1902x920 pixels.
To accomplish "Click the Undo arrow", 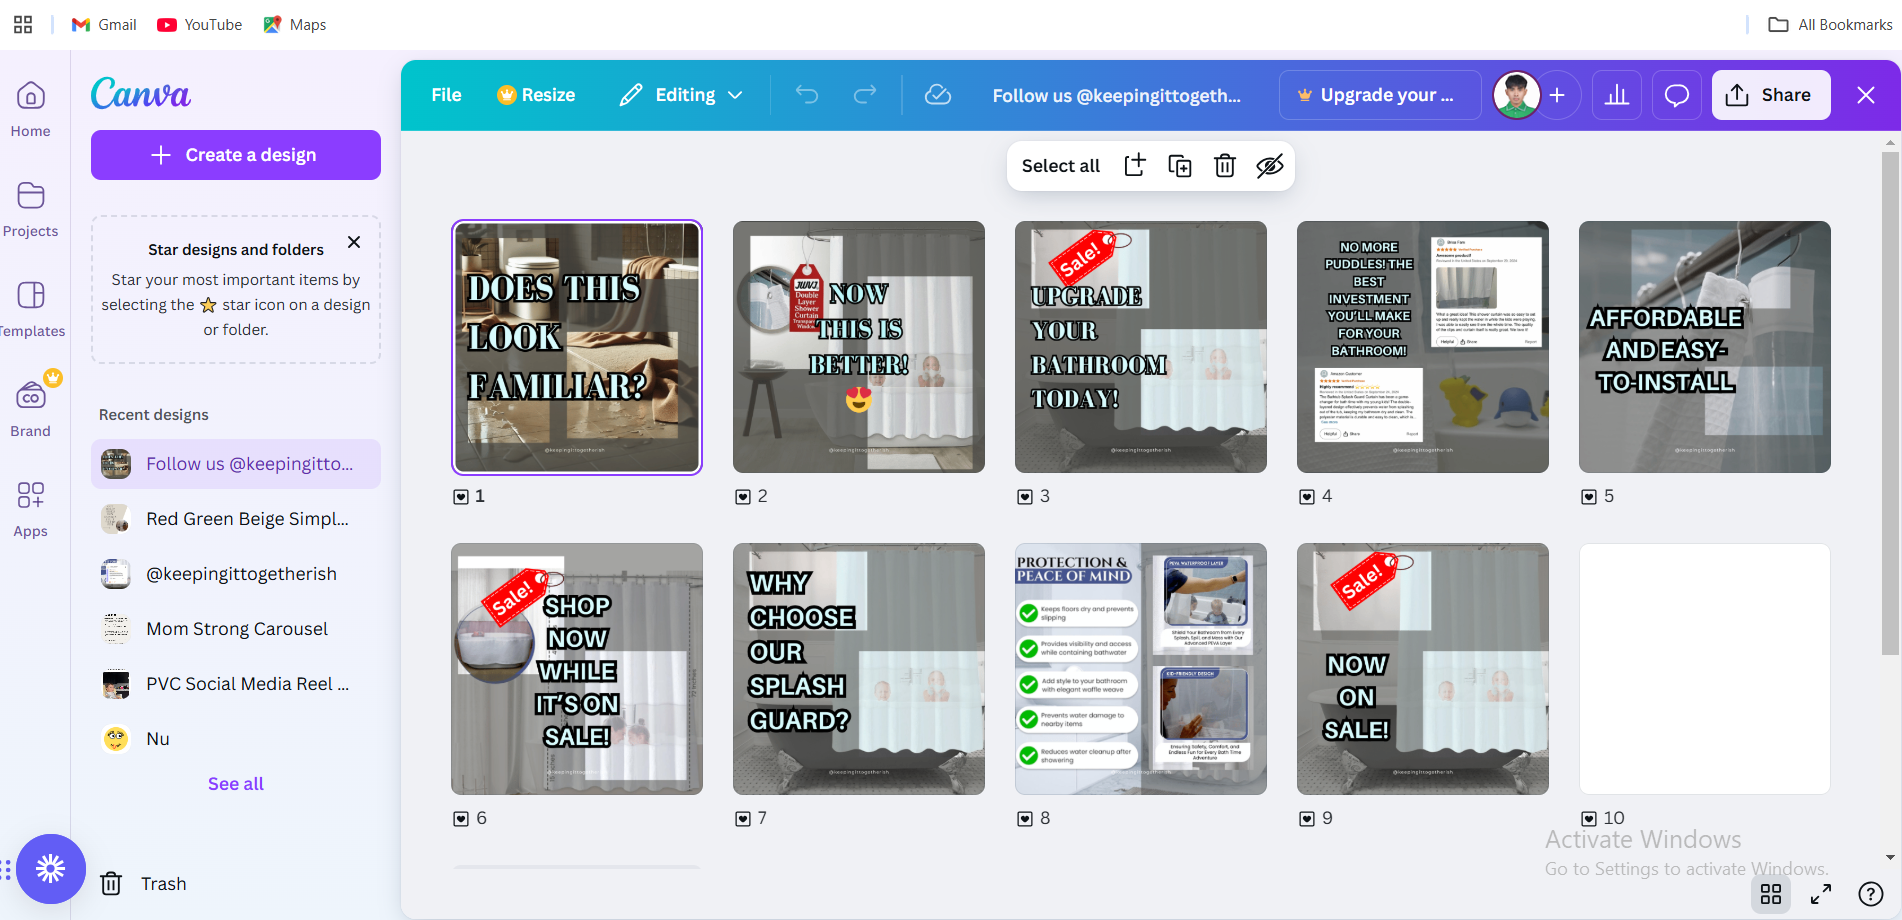I will pos(807,95).
